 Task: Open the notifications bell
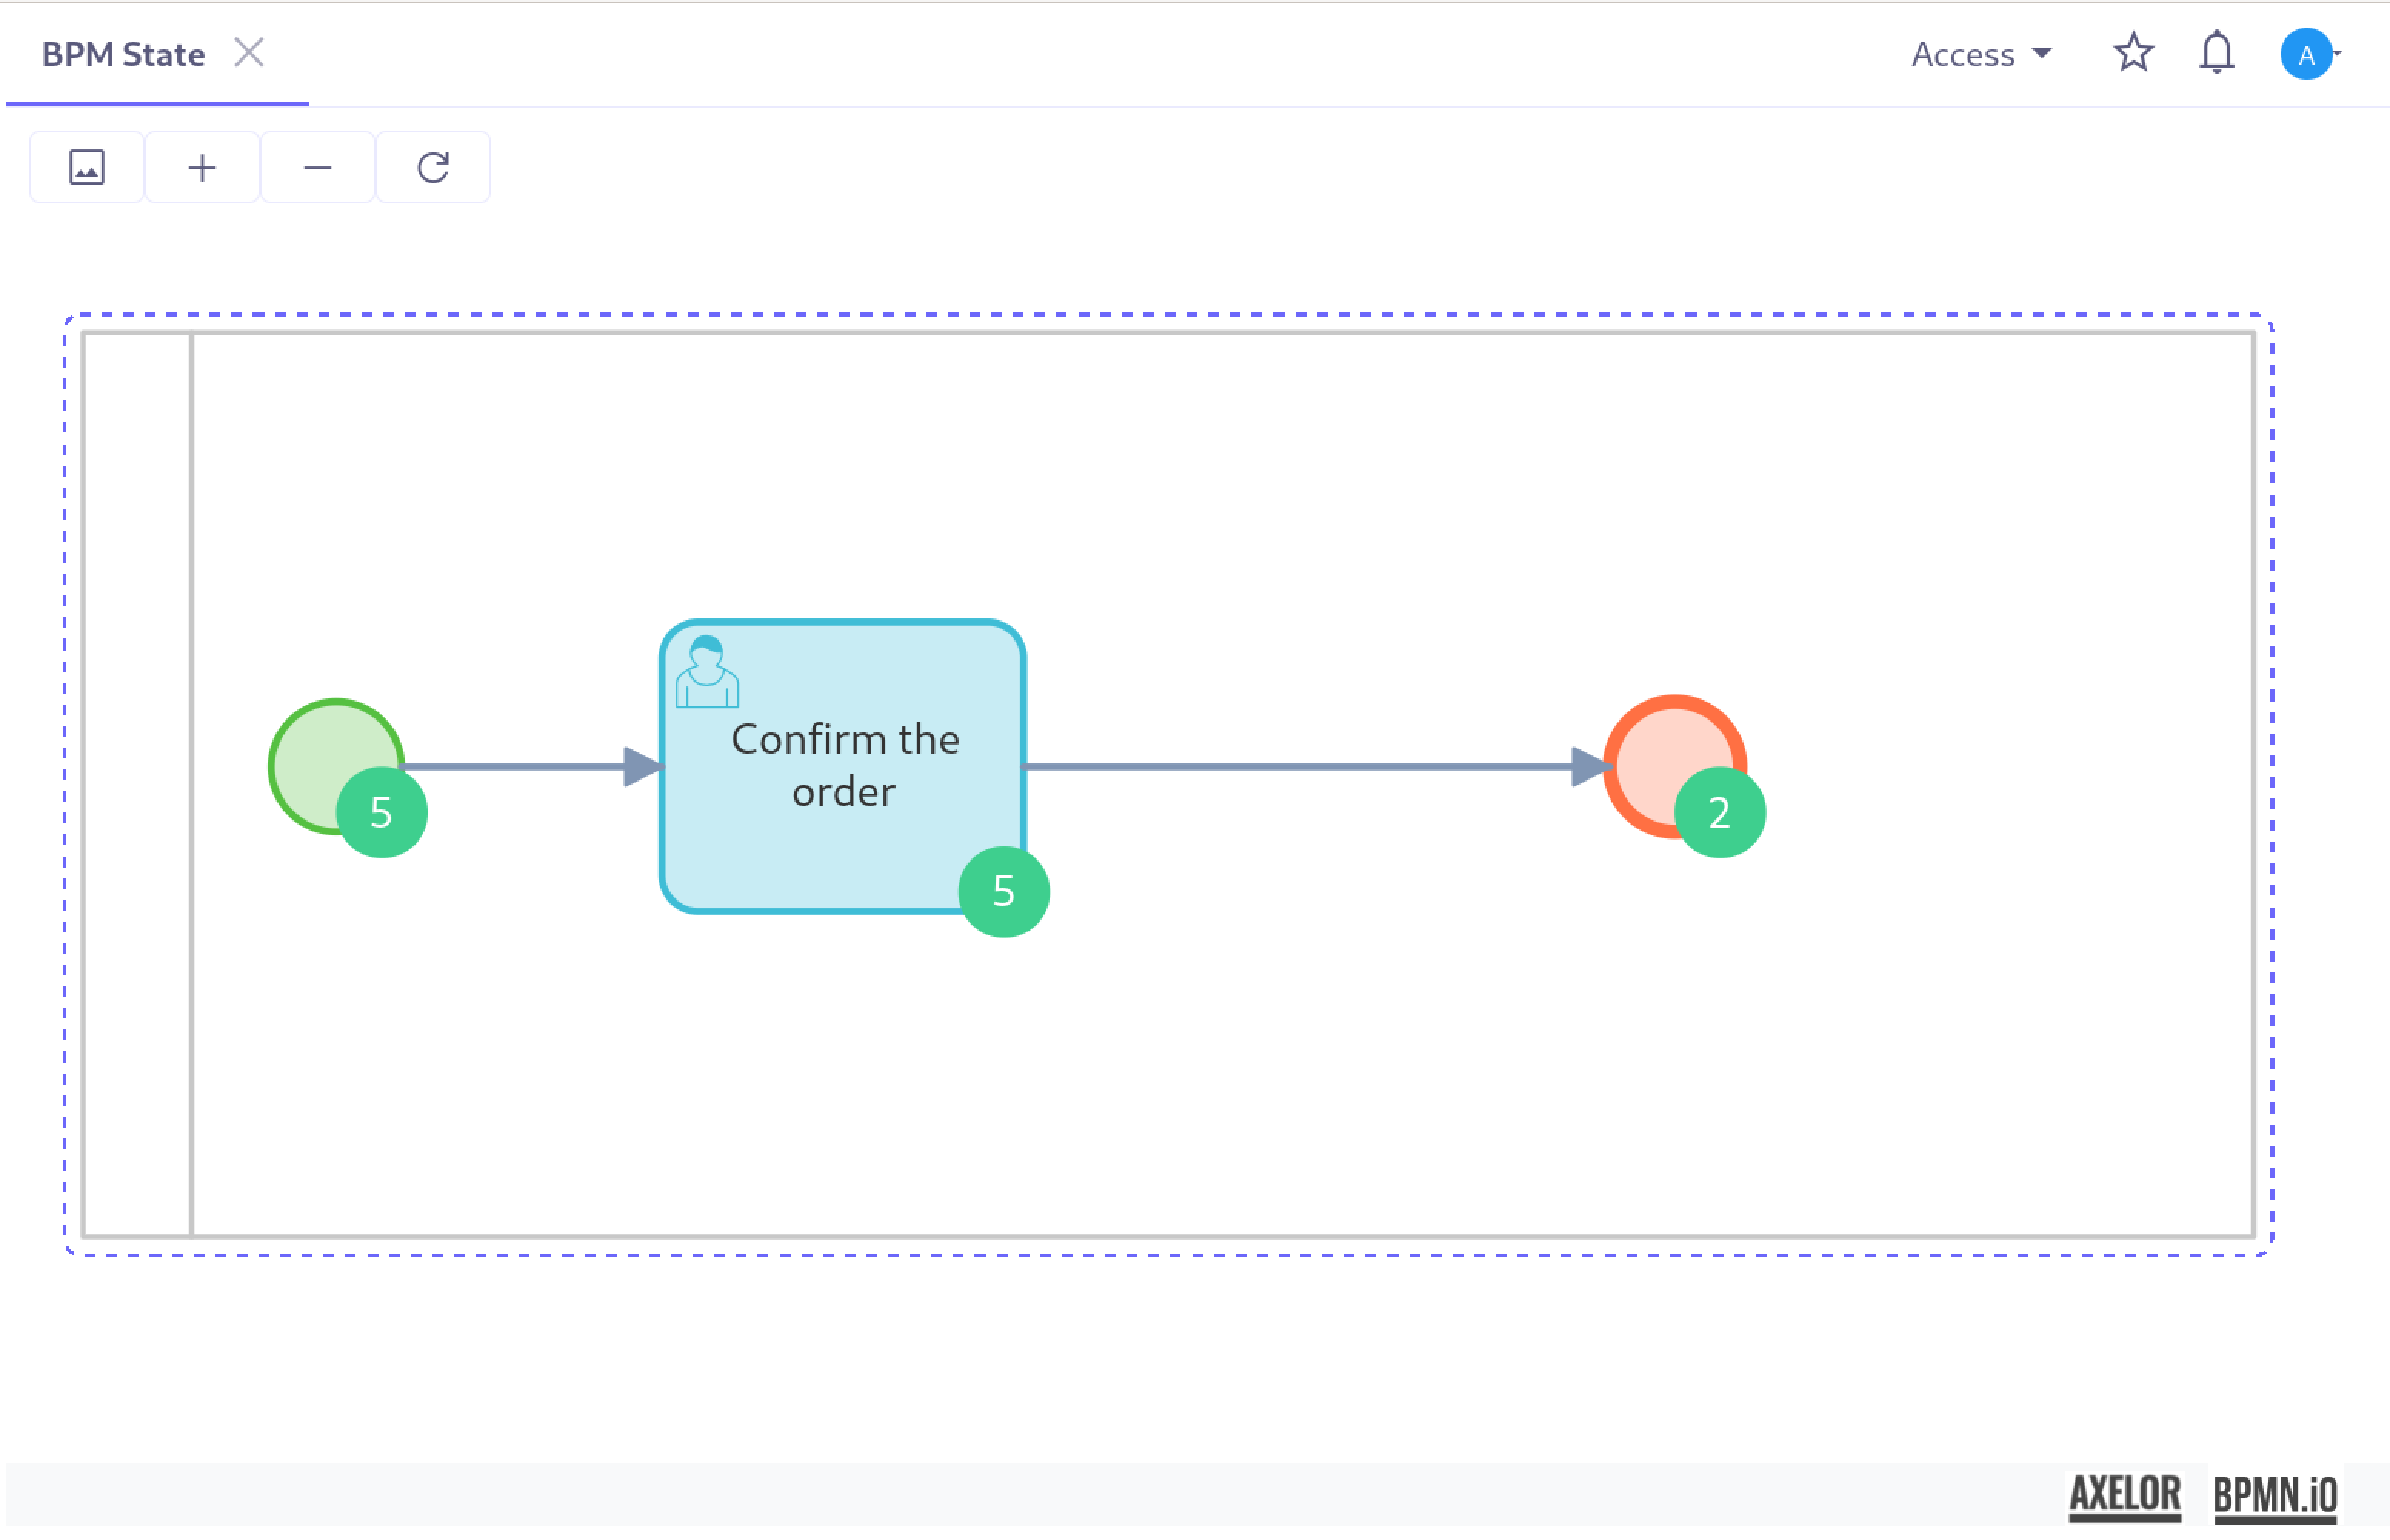2216,53
